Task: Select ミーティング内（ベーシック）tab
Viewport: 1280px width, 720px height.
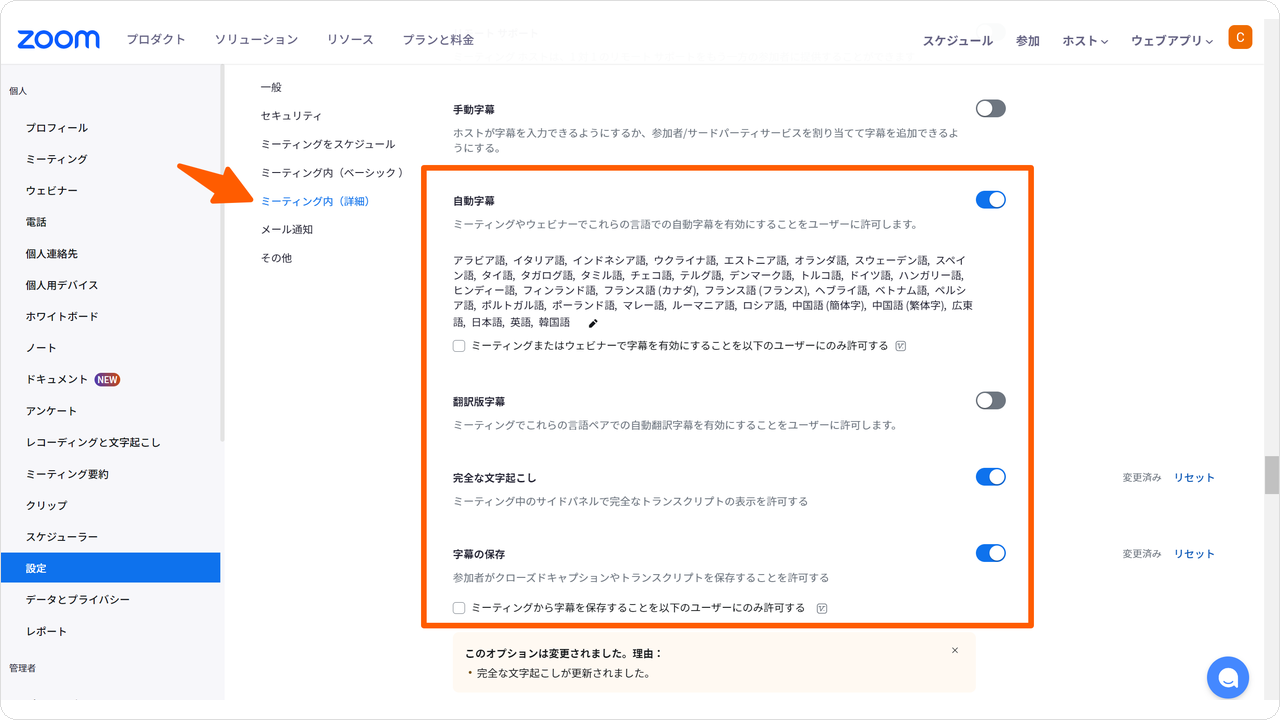Action: point(334,173)
